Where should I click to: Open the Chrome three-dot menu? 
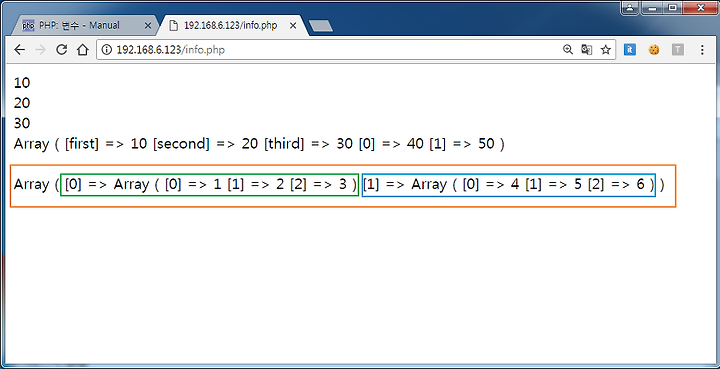pos(702,50)
